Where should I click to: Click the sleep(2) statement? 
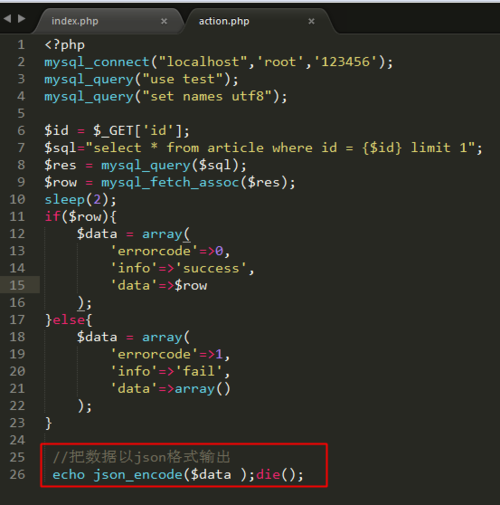[x=80, y=200]
